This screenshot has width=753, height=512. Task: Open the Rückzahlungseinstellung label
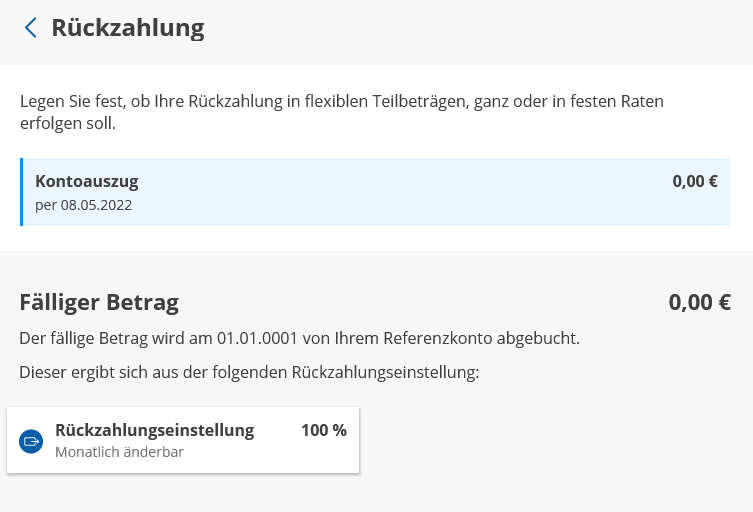tap(154, 430)
